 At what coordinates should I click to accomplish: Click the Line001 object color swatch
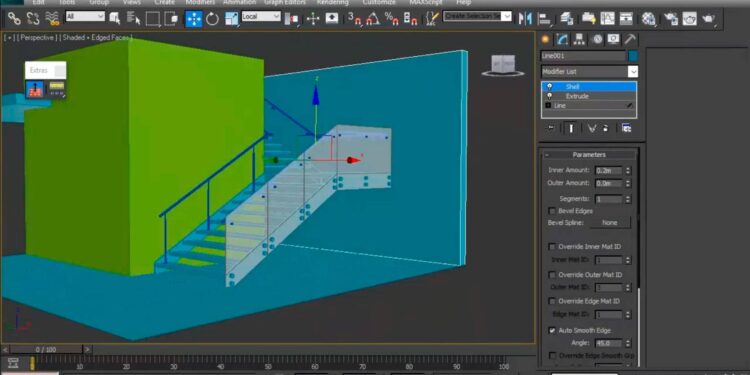[633, 56]
